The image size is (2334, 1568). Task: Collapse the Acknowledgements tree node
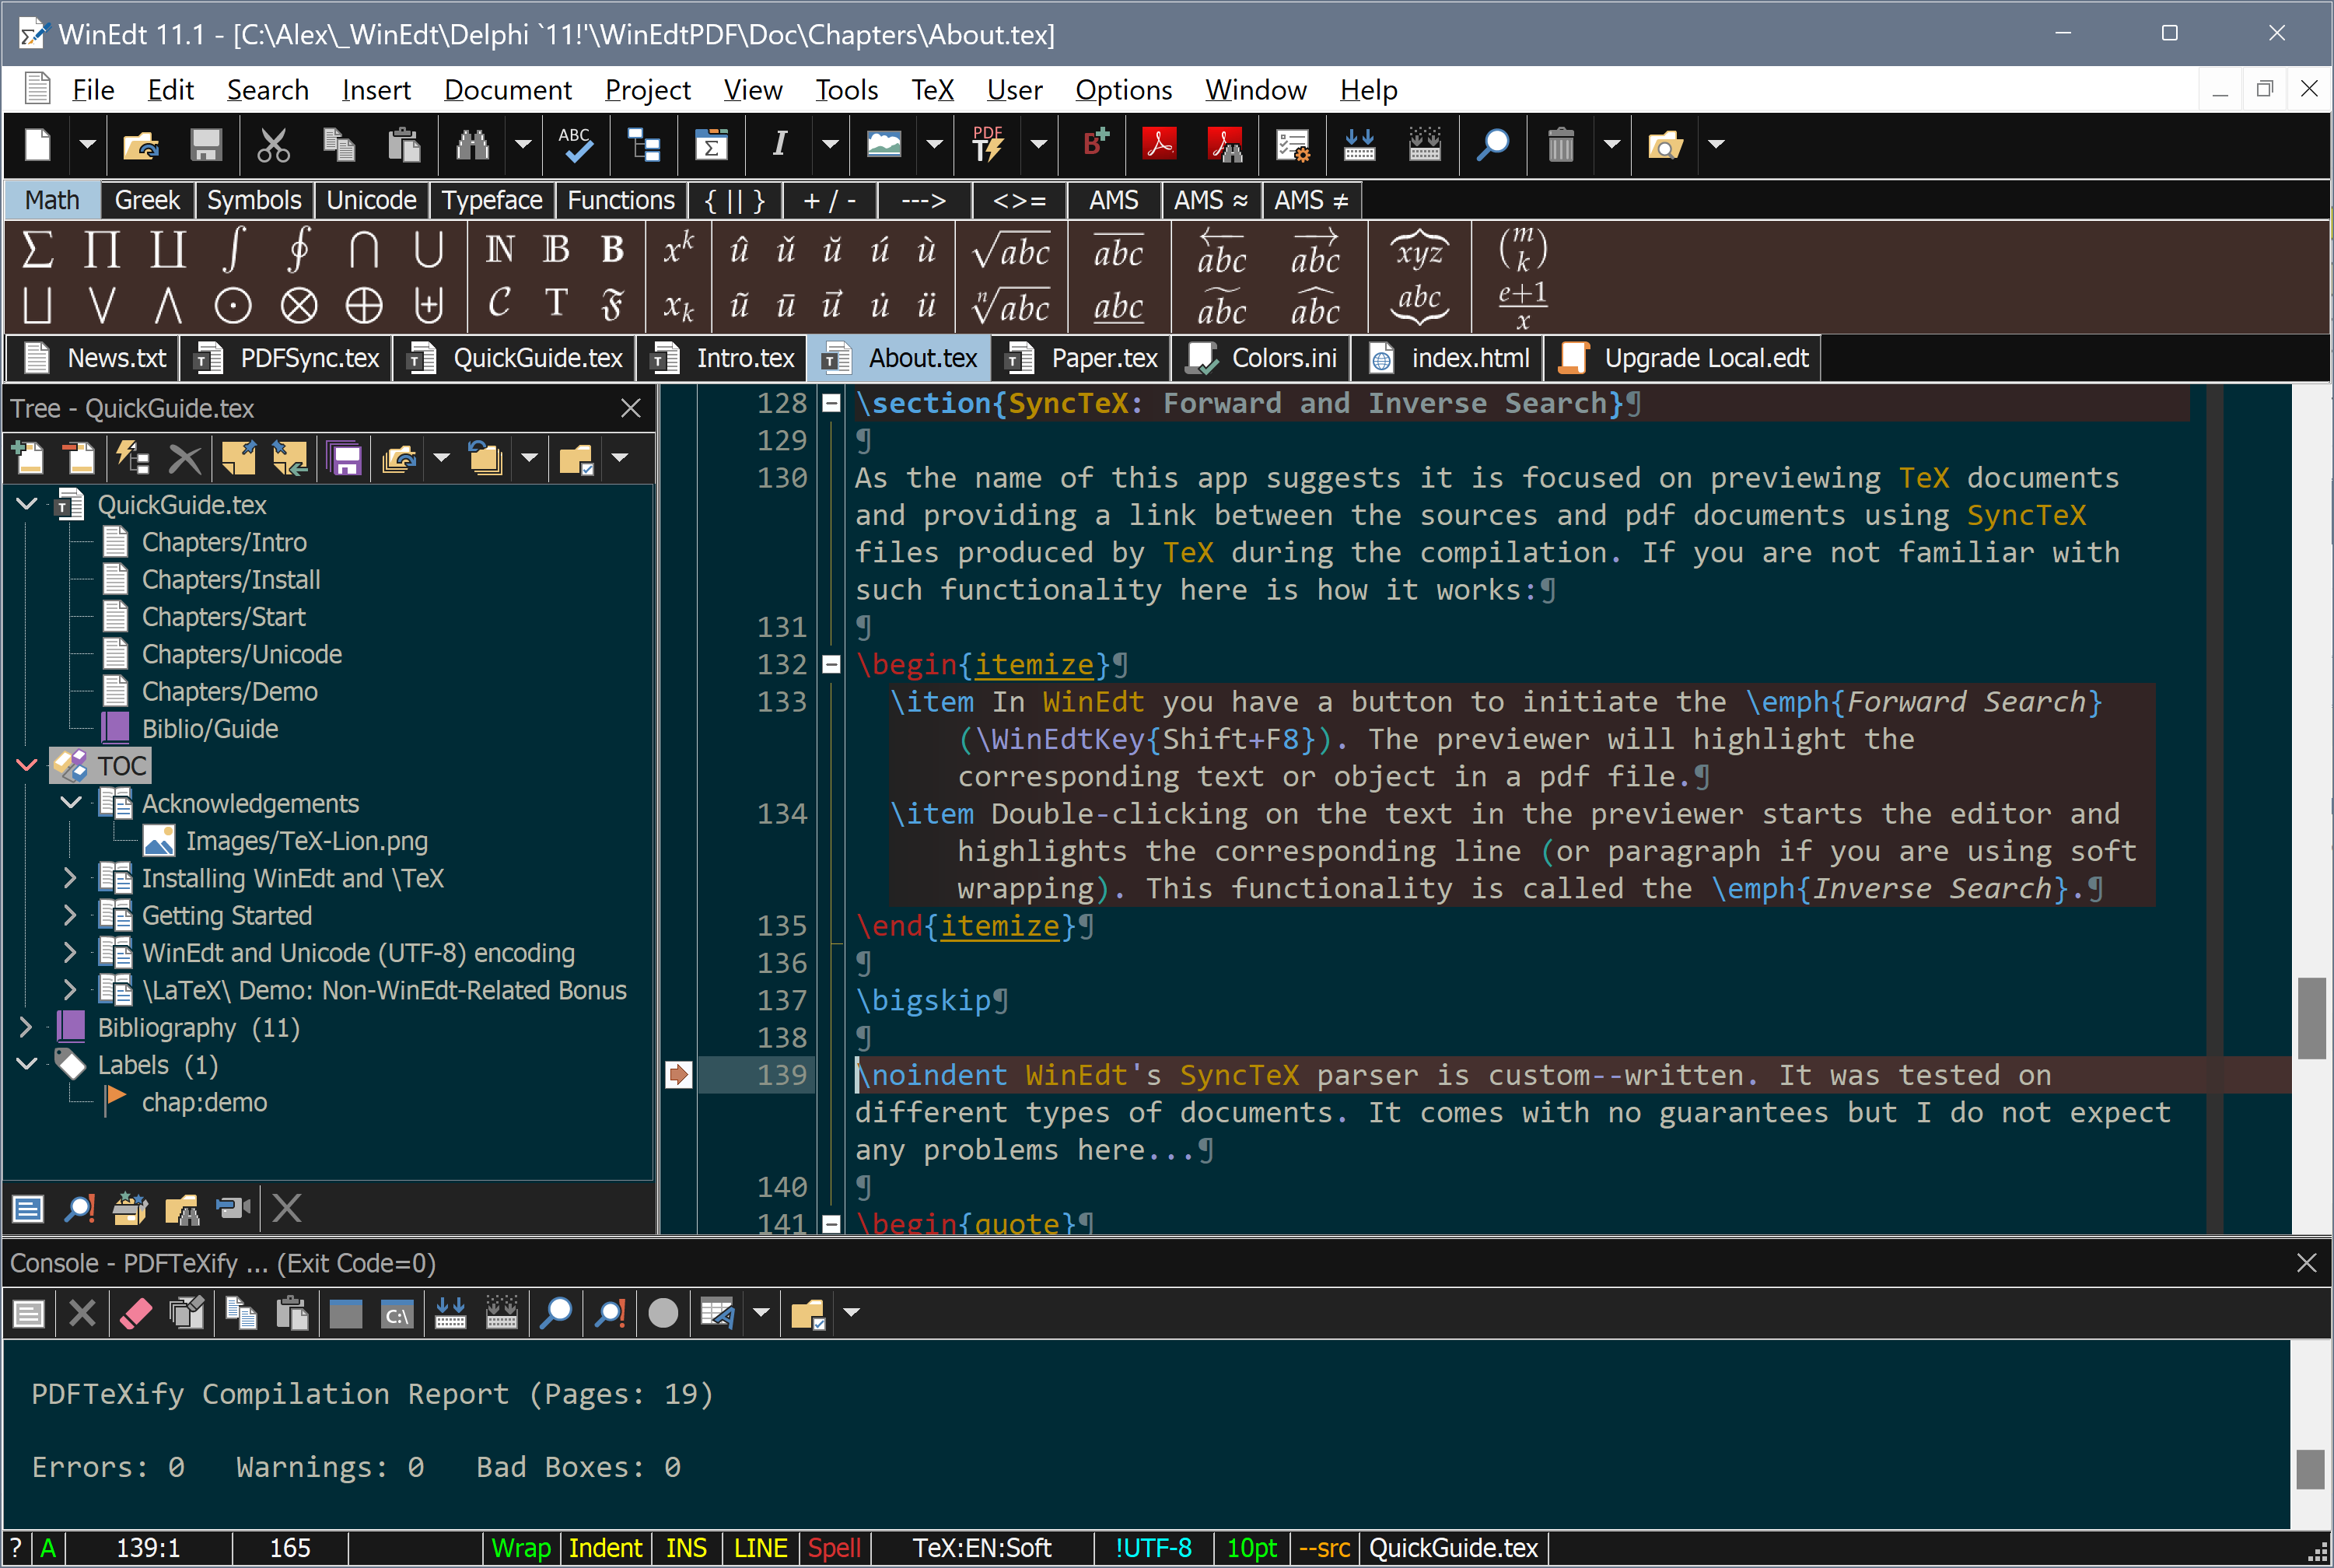click(70, 802)
